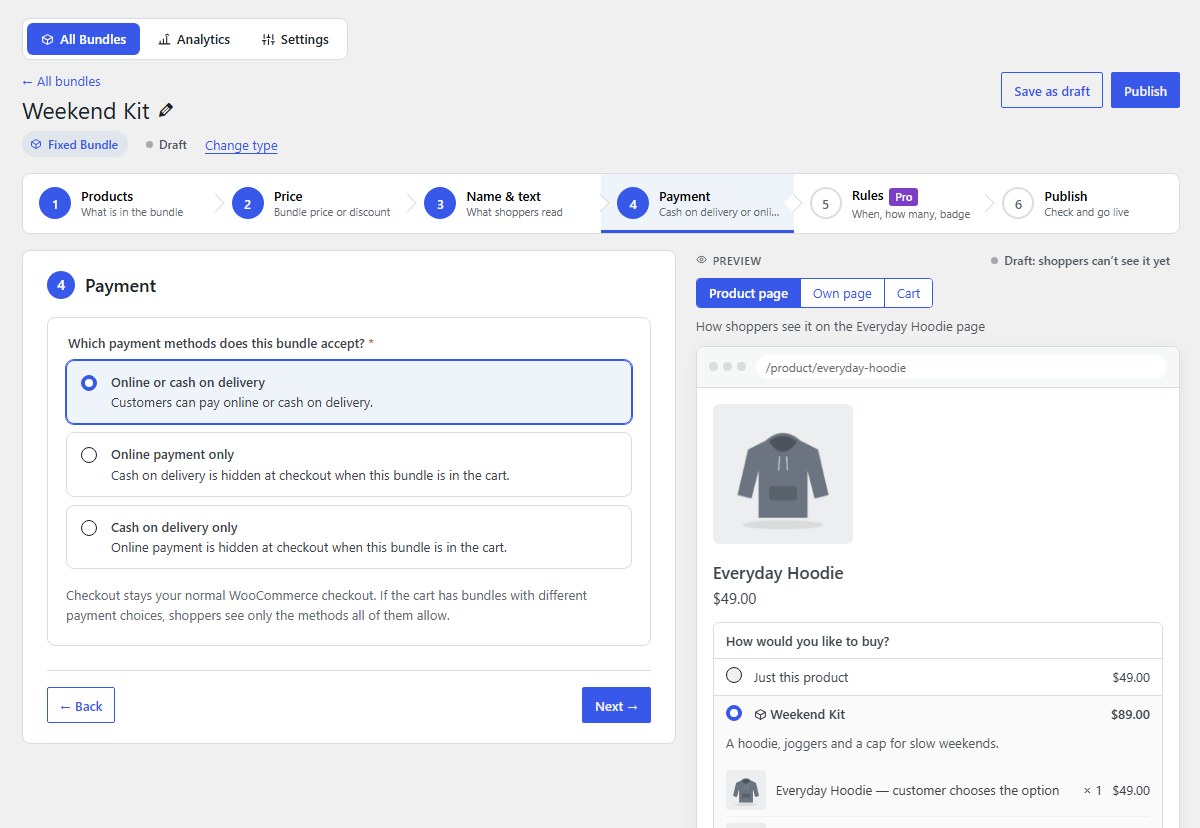Click 'How would you like to buy?' heading
Image resolution: width=1200 pixels, height=828 pixels.
[x=808, y=641]
